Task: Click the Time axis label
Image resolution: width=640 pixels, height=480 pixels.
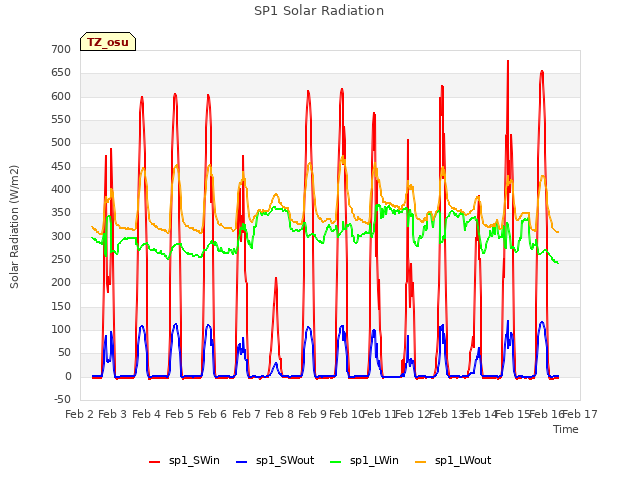Action: click(x=566, y=429)
